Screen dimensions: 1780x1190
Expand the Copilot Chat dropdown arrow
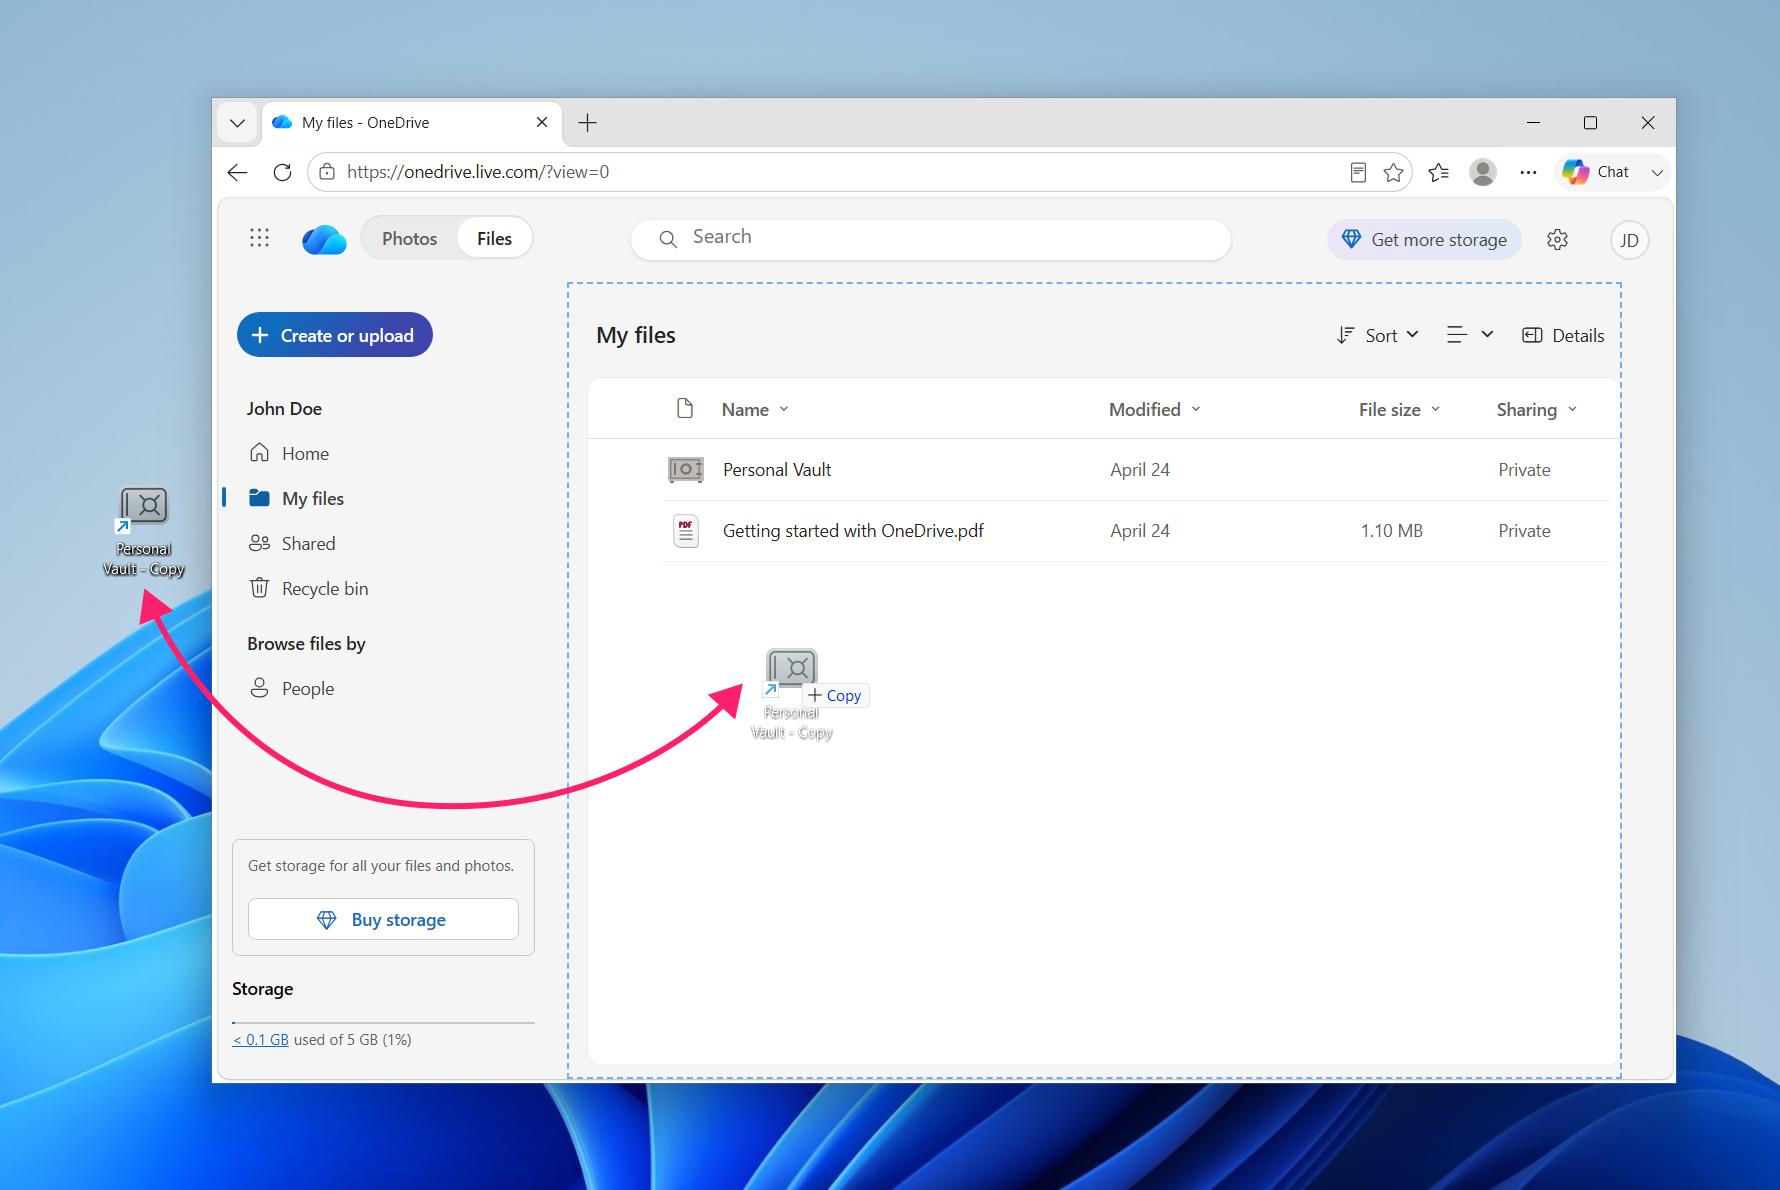click(x=1657, y=172)
